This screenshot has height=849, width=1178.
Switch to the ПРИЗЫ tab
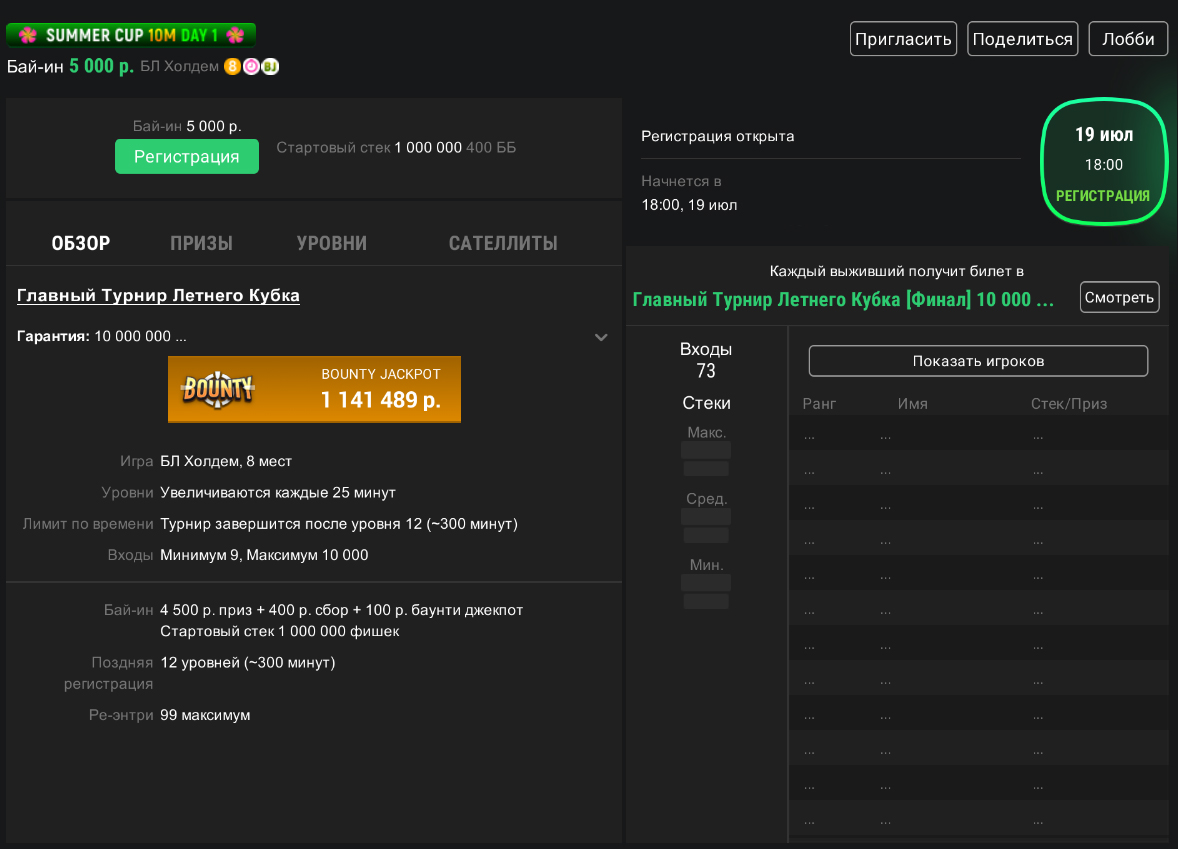pos(201,243)
